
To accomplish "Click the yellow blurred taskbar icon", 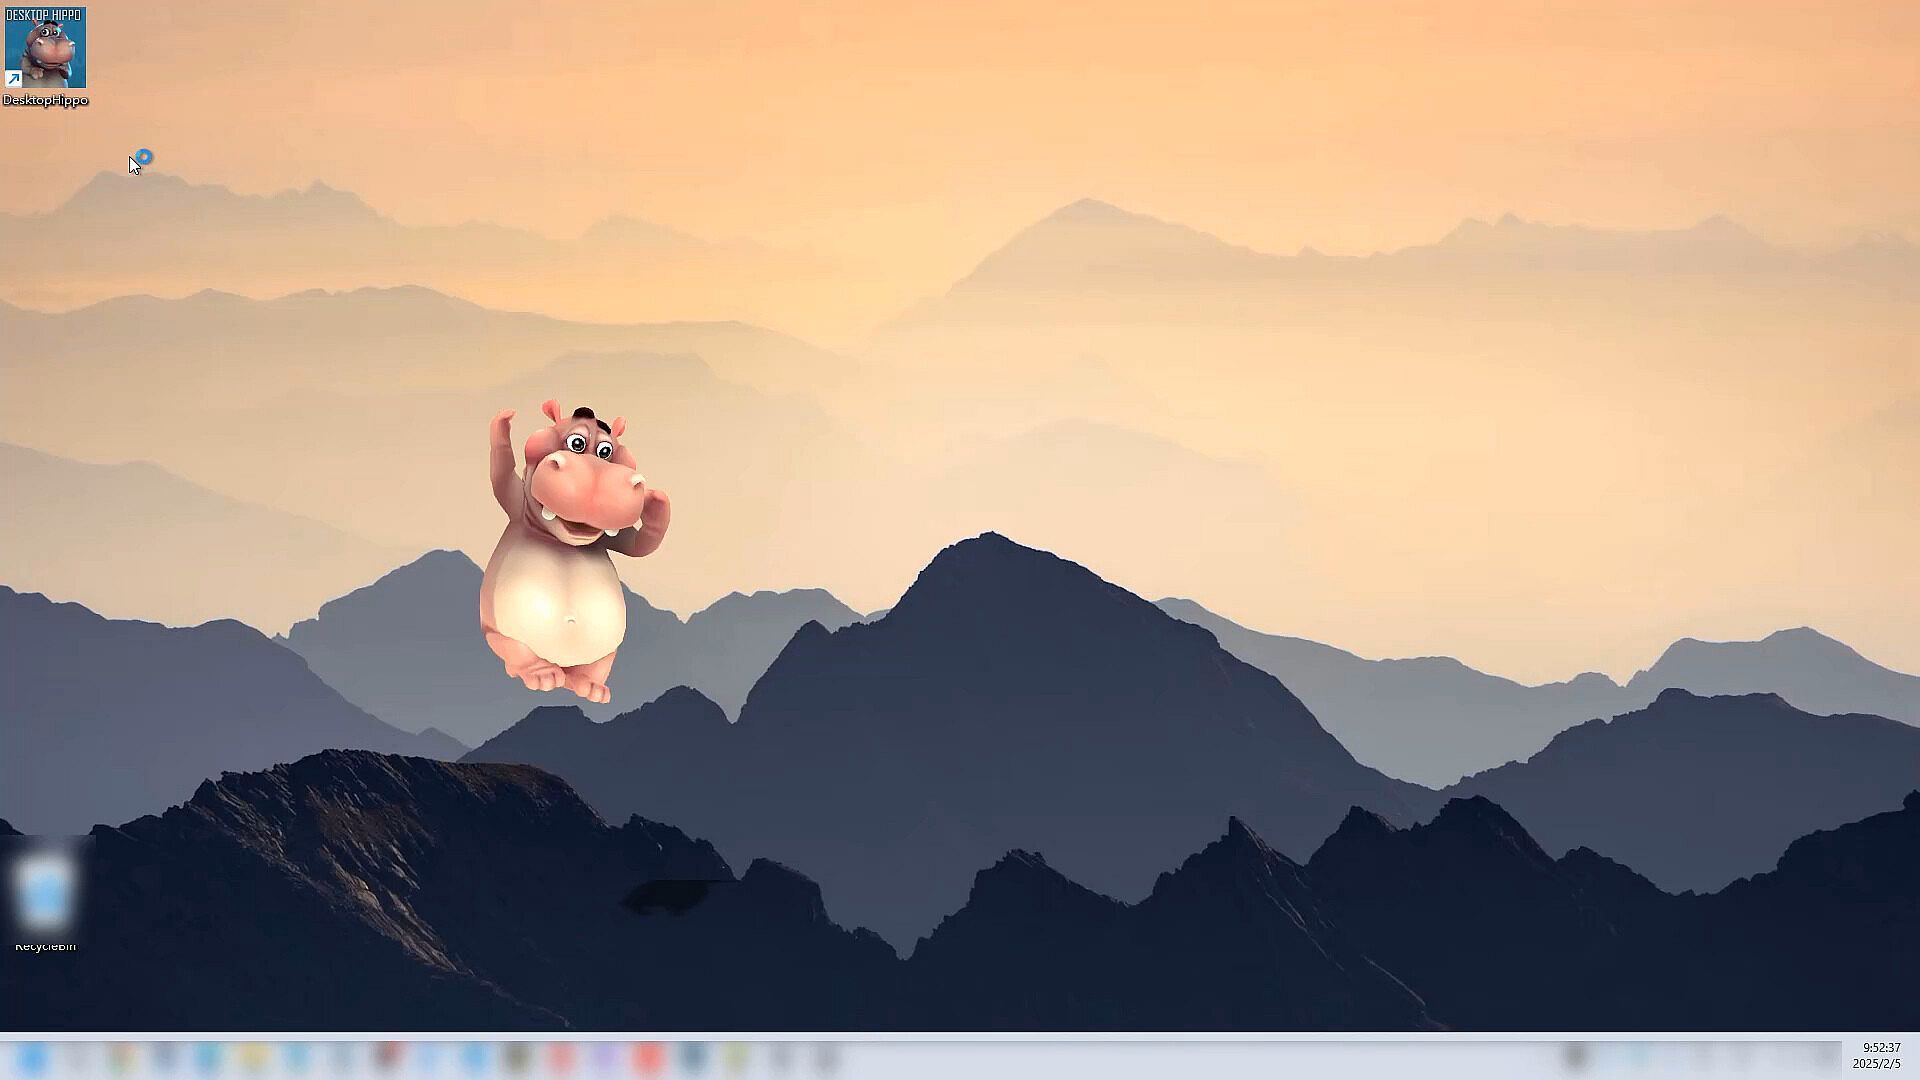I will click(x=254, y=1057).
